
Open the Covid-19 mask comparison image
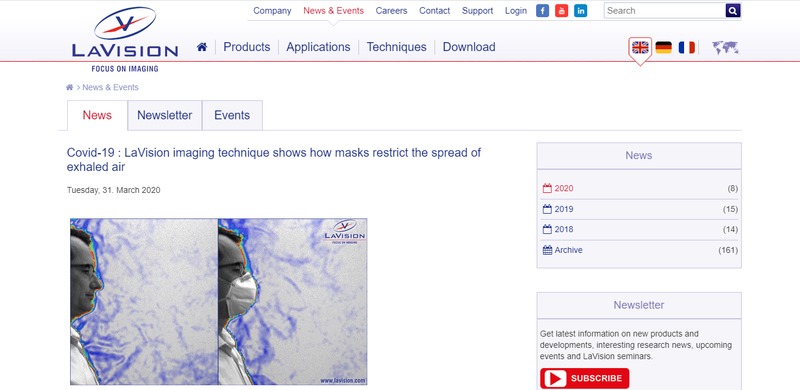coord(218,302)
